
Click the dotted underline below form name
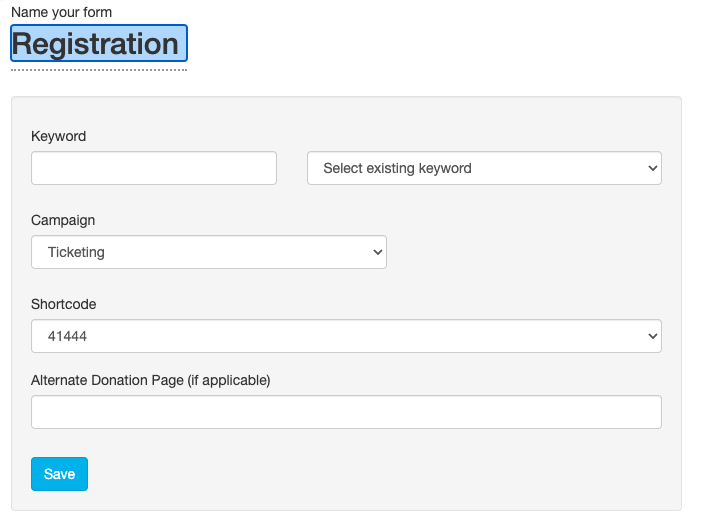99,70
